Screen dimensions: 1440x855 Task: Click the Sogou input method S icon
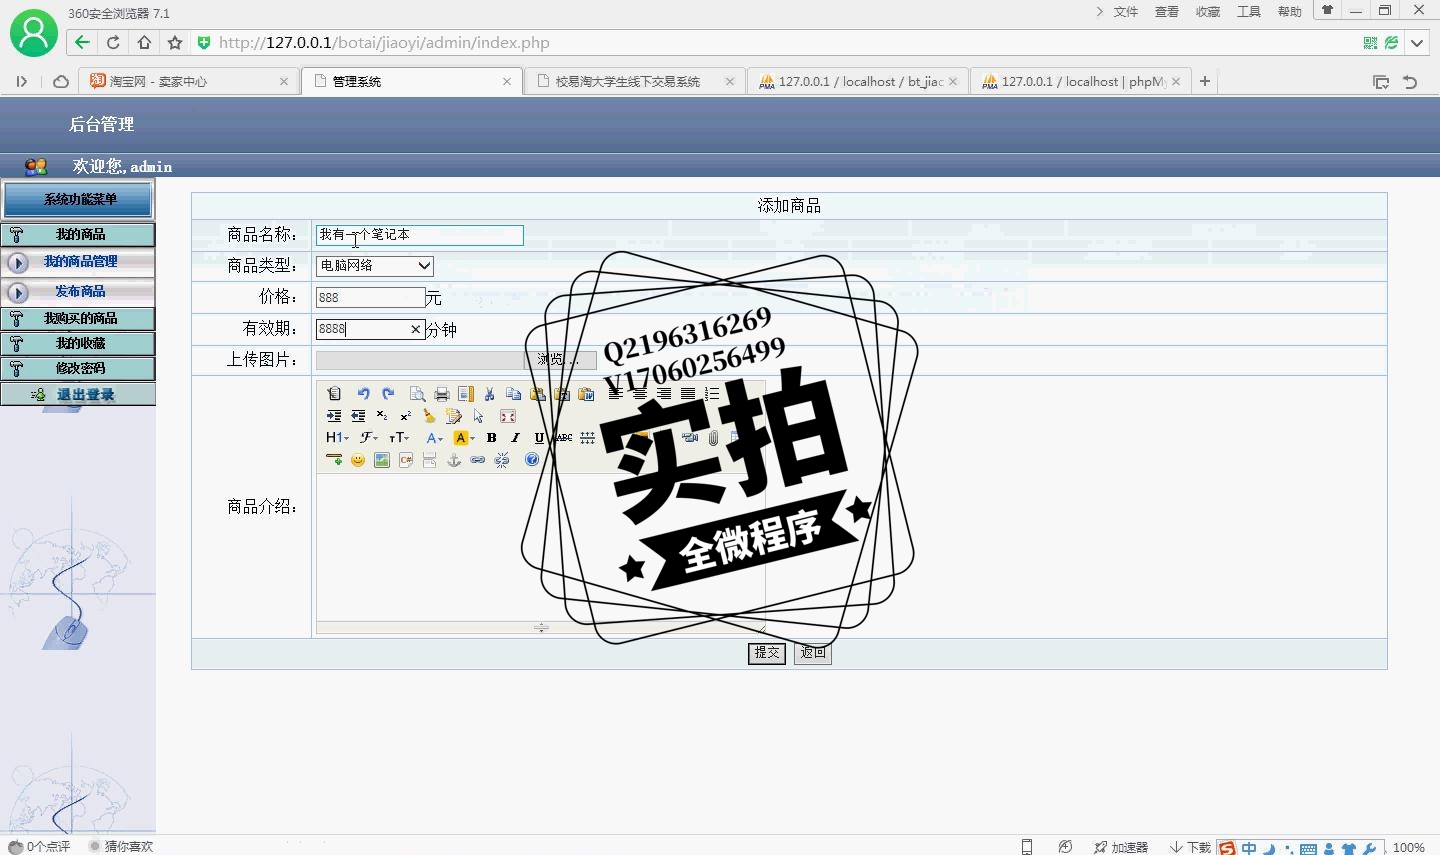coord(1227,848)
